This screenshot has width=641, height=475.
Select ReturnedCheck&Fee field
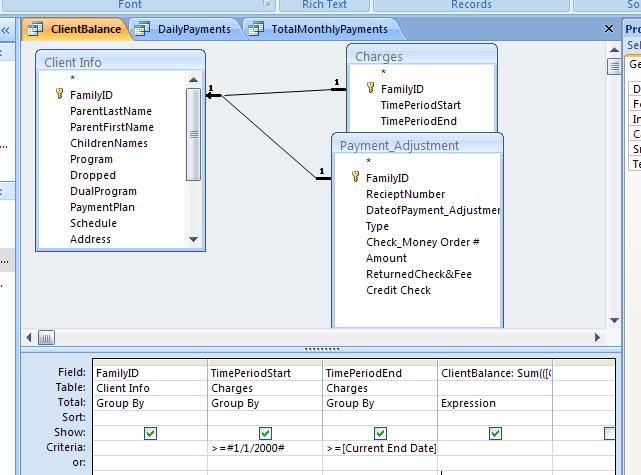(x=419, y=274)
